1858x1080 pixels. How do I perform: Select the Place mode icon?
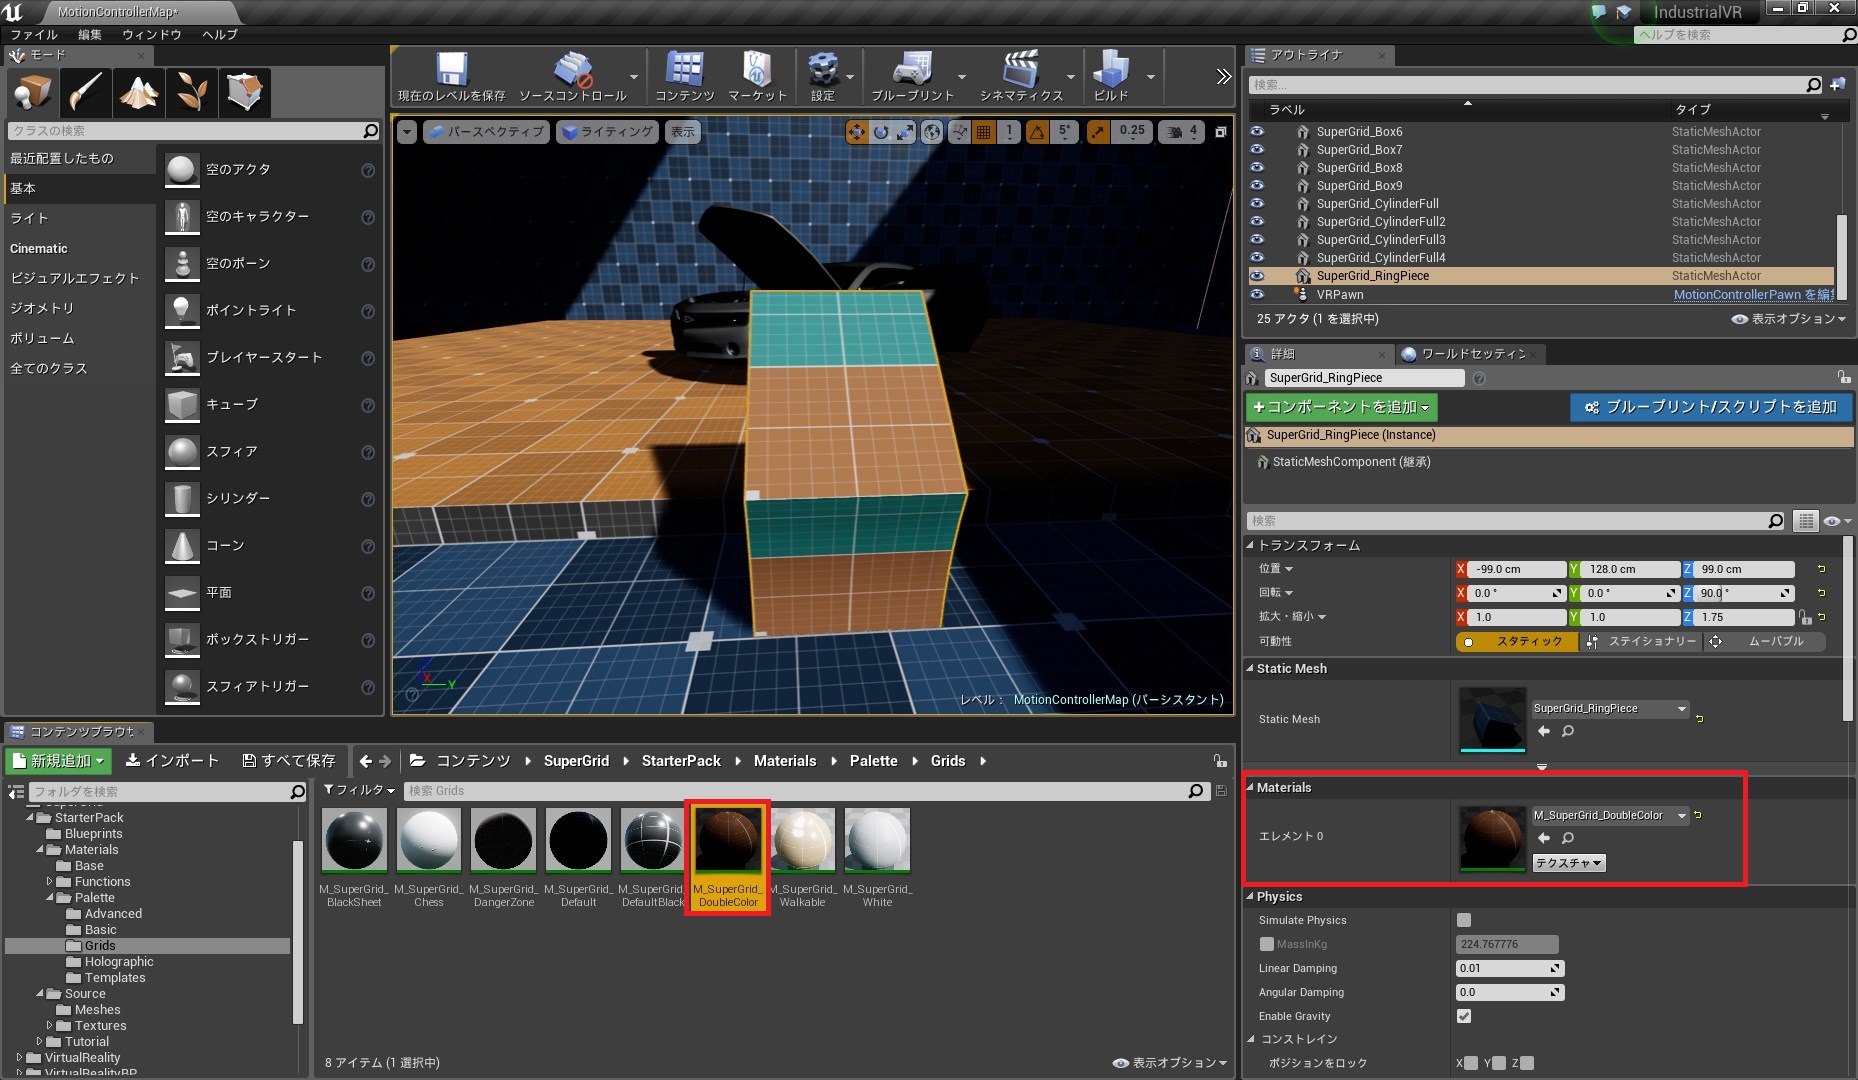coord(32,92)
